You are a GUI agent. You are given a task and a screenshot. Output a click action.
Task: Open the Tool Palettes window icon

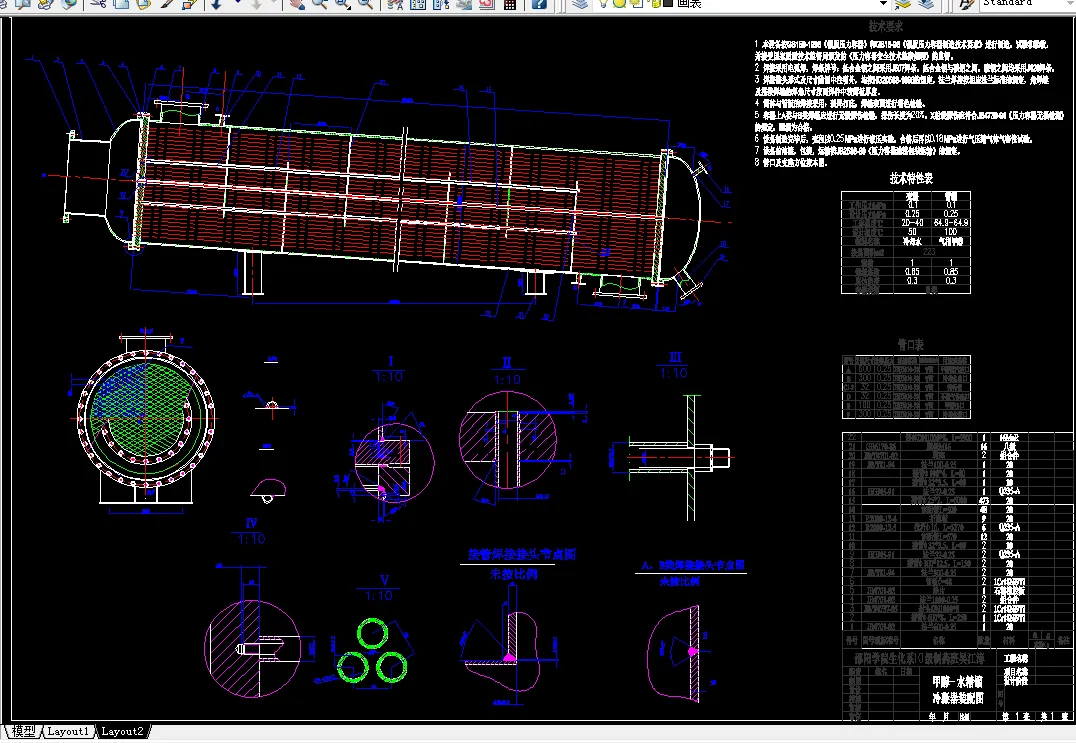click(x=441, y=3)
